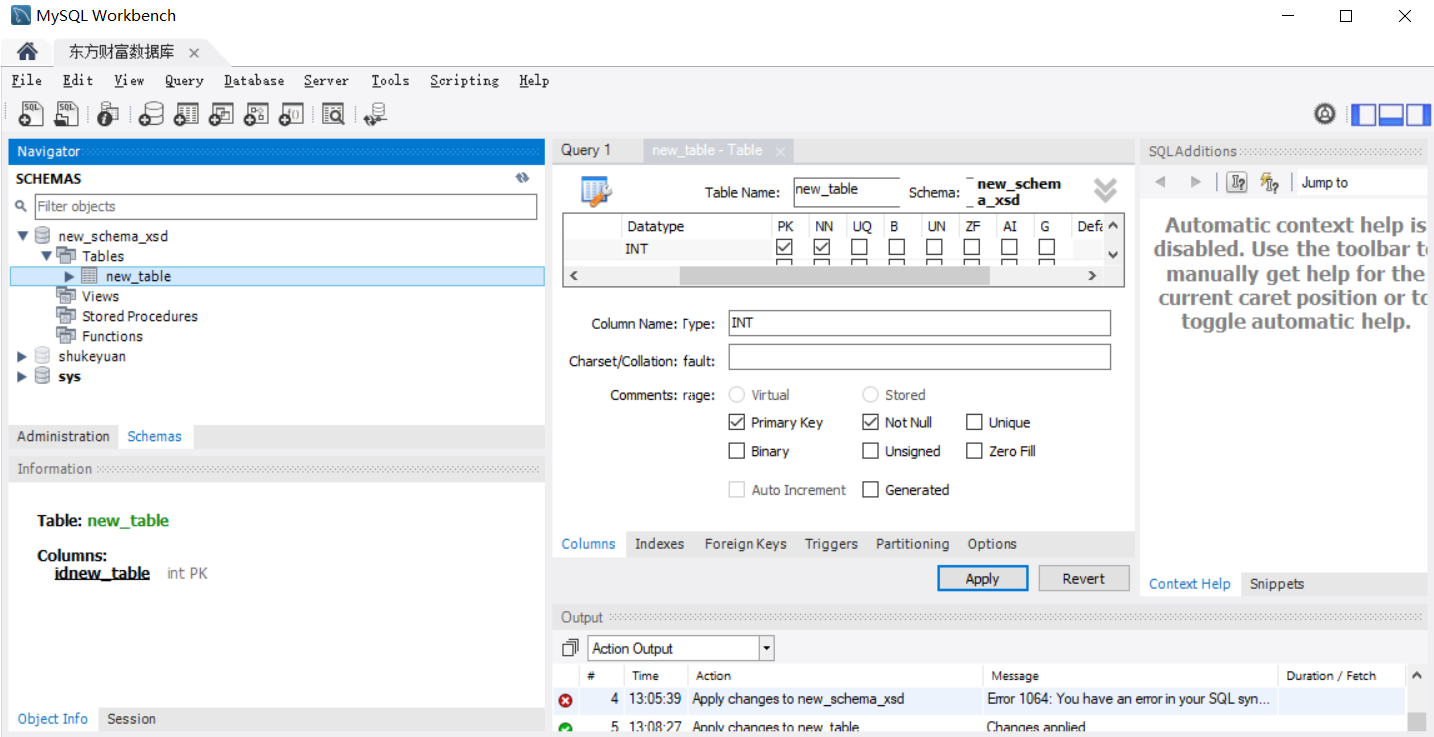Click error icon on output row 4
The height and width of the screenshot is (737, 1434).
[565, 700]
